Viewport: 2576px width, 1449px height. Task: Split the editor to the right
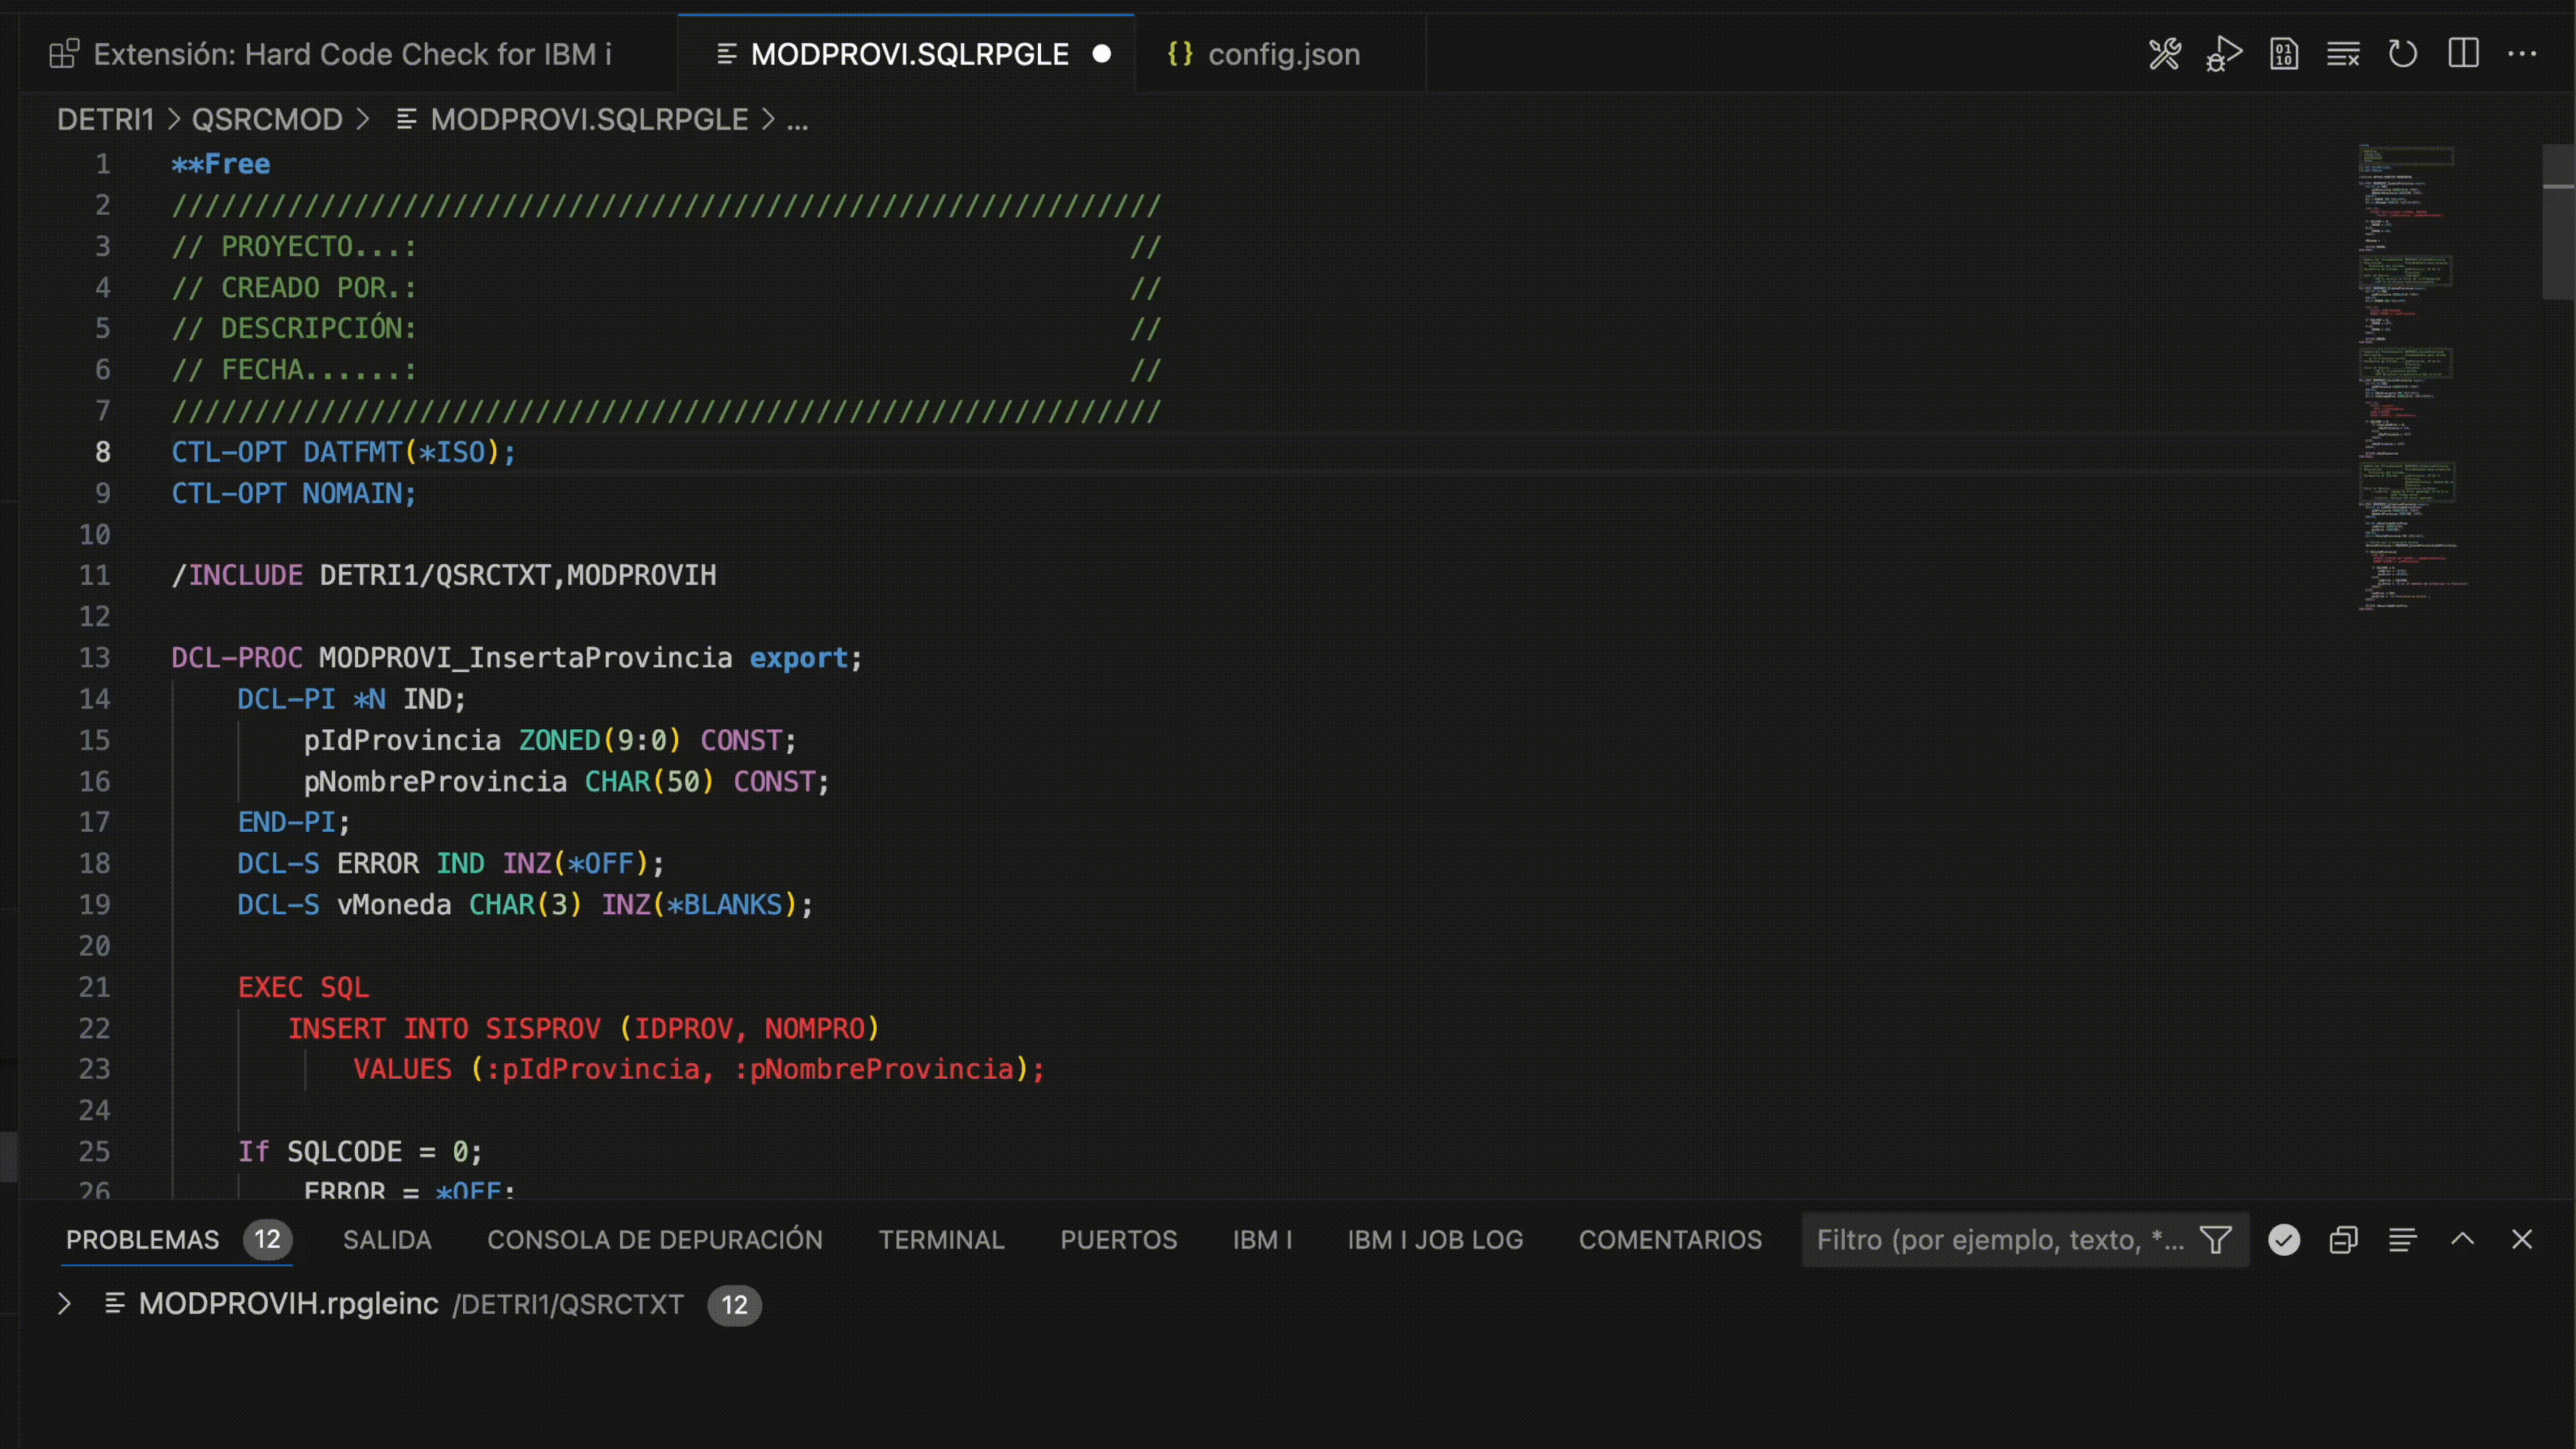(x=2463, y=54)
